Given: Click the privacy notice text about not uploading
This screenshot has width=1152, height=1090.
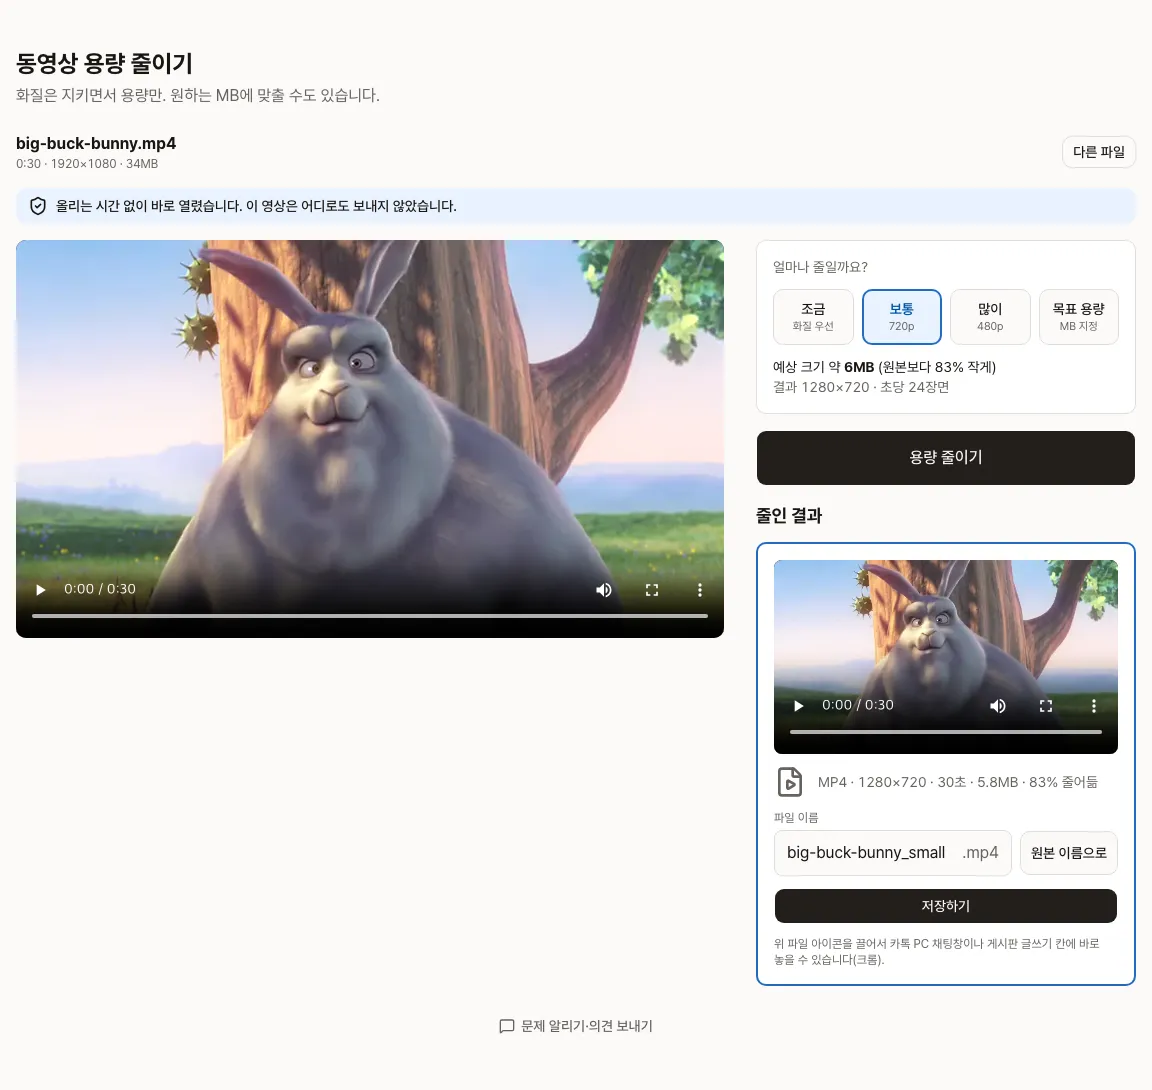Looking at the screenshot, I should tap(256, 206).
